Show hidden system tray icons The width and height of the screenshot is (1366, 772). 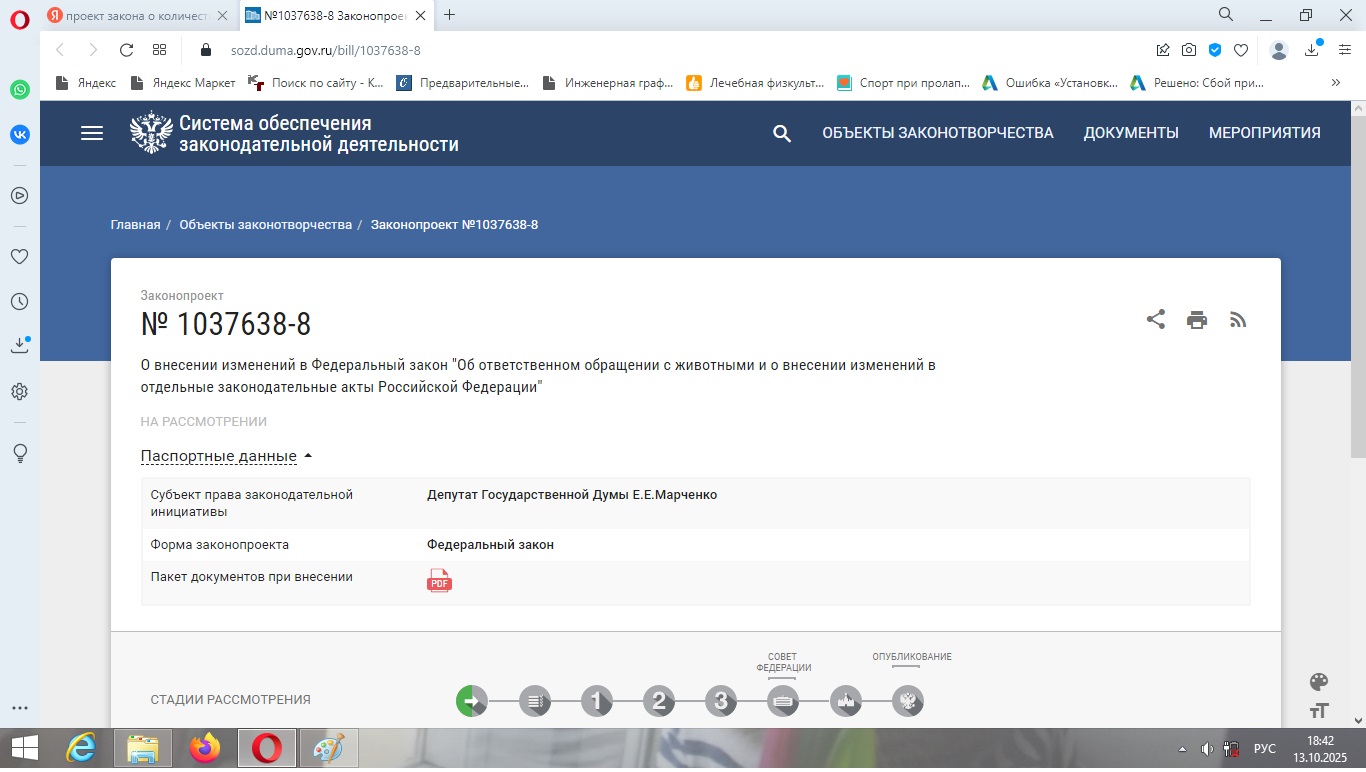click(1184, 748)
